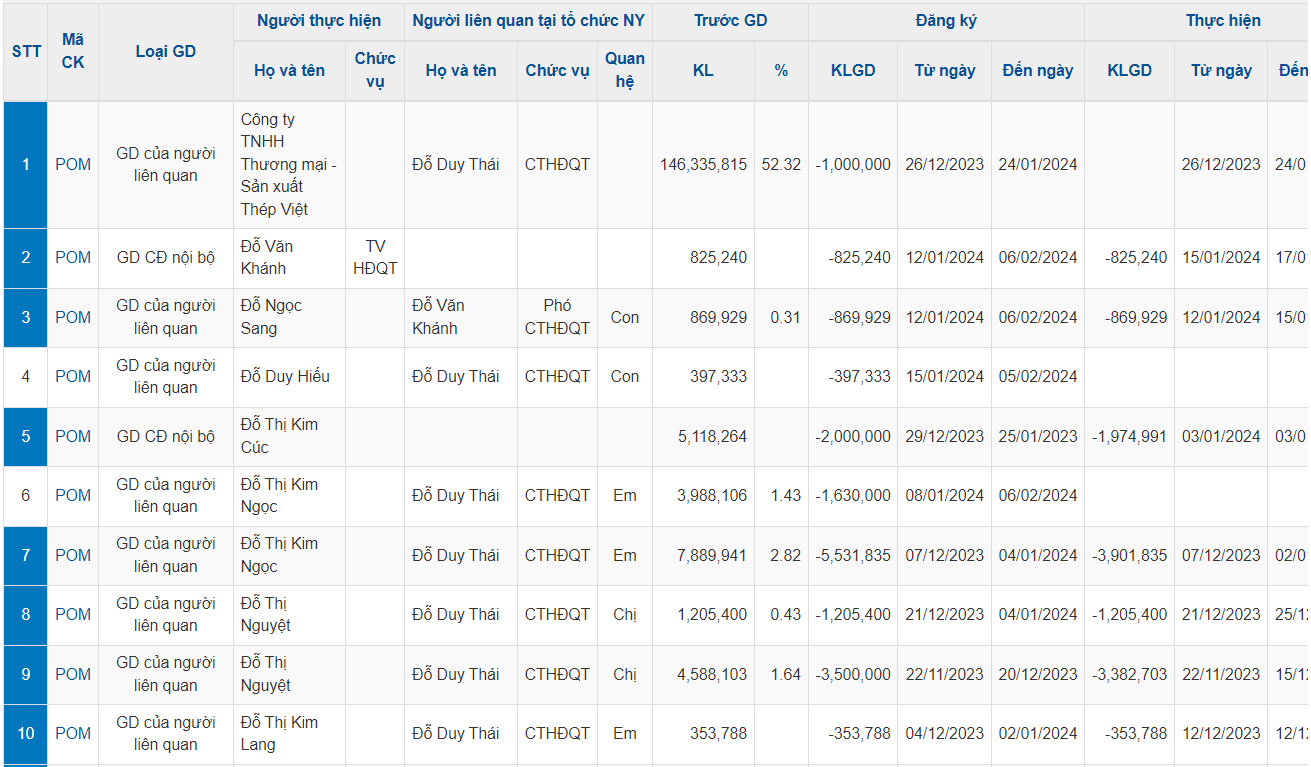Click the Quan hệ column header
The width and height of the screenshot is (1311, 767).
625,70
